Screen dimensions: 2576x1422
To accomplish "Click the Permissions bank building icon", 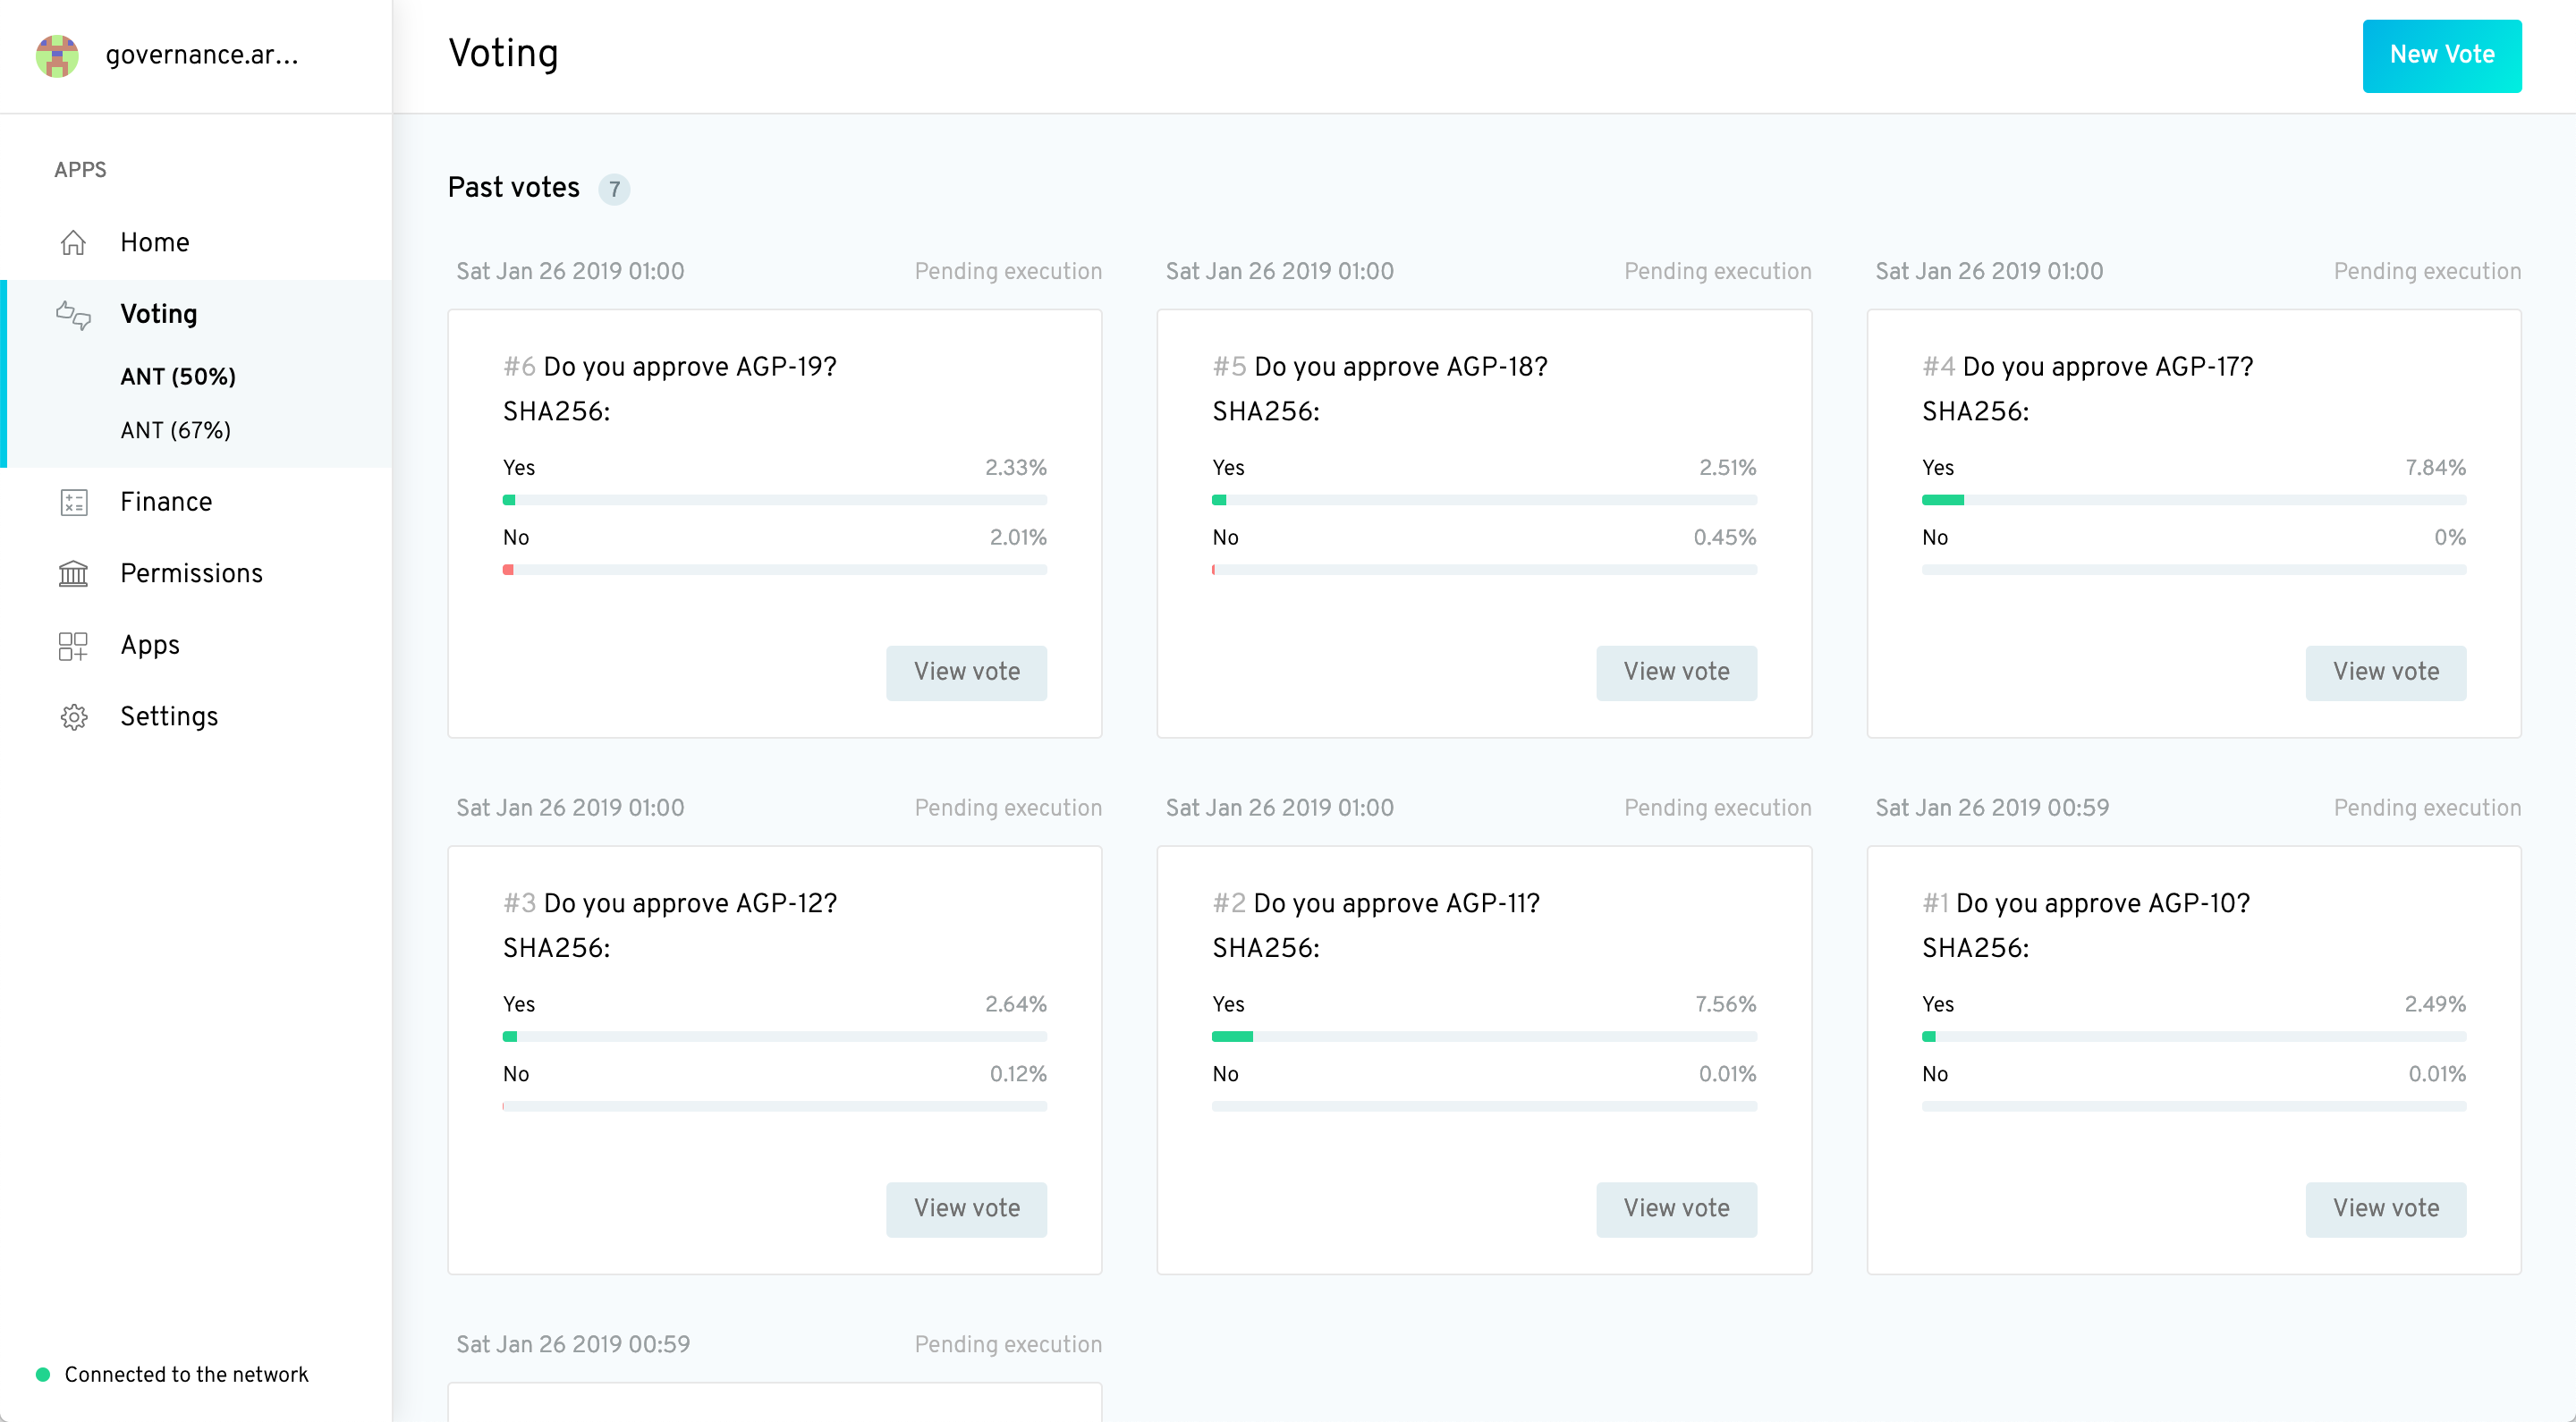I will point(73,574).
